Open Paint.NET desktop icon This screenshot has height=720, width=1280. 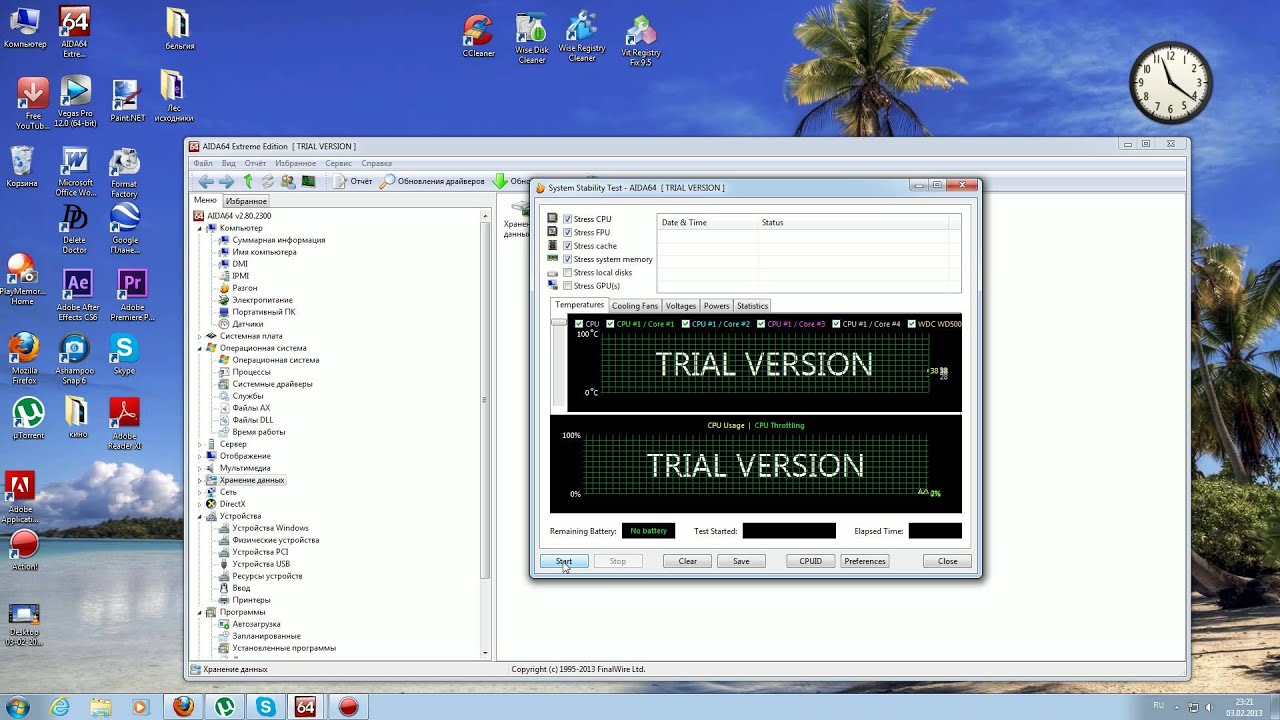click(127, 101)
